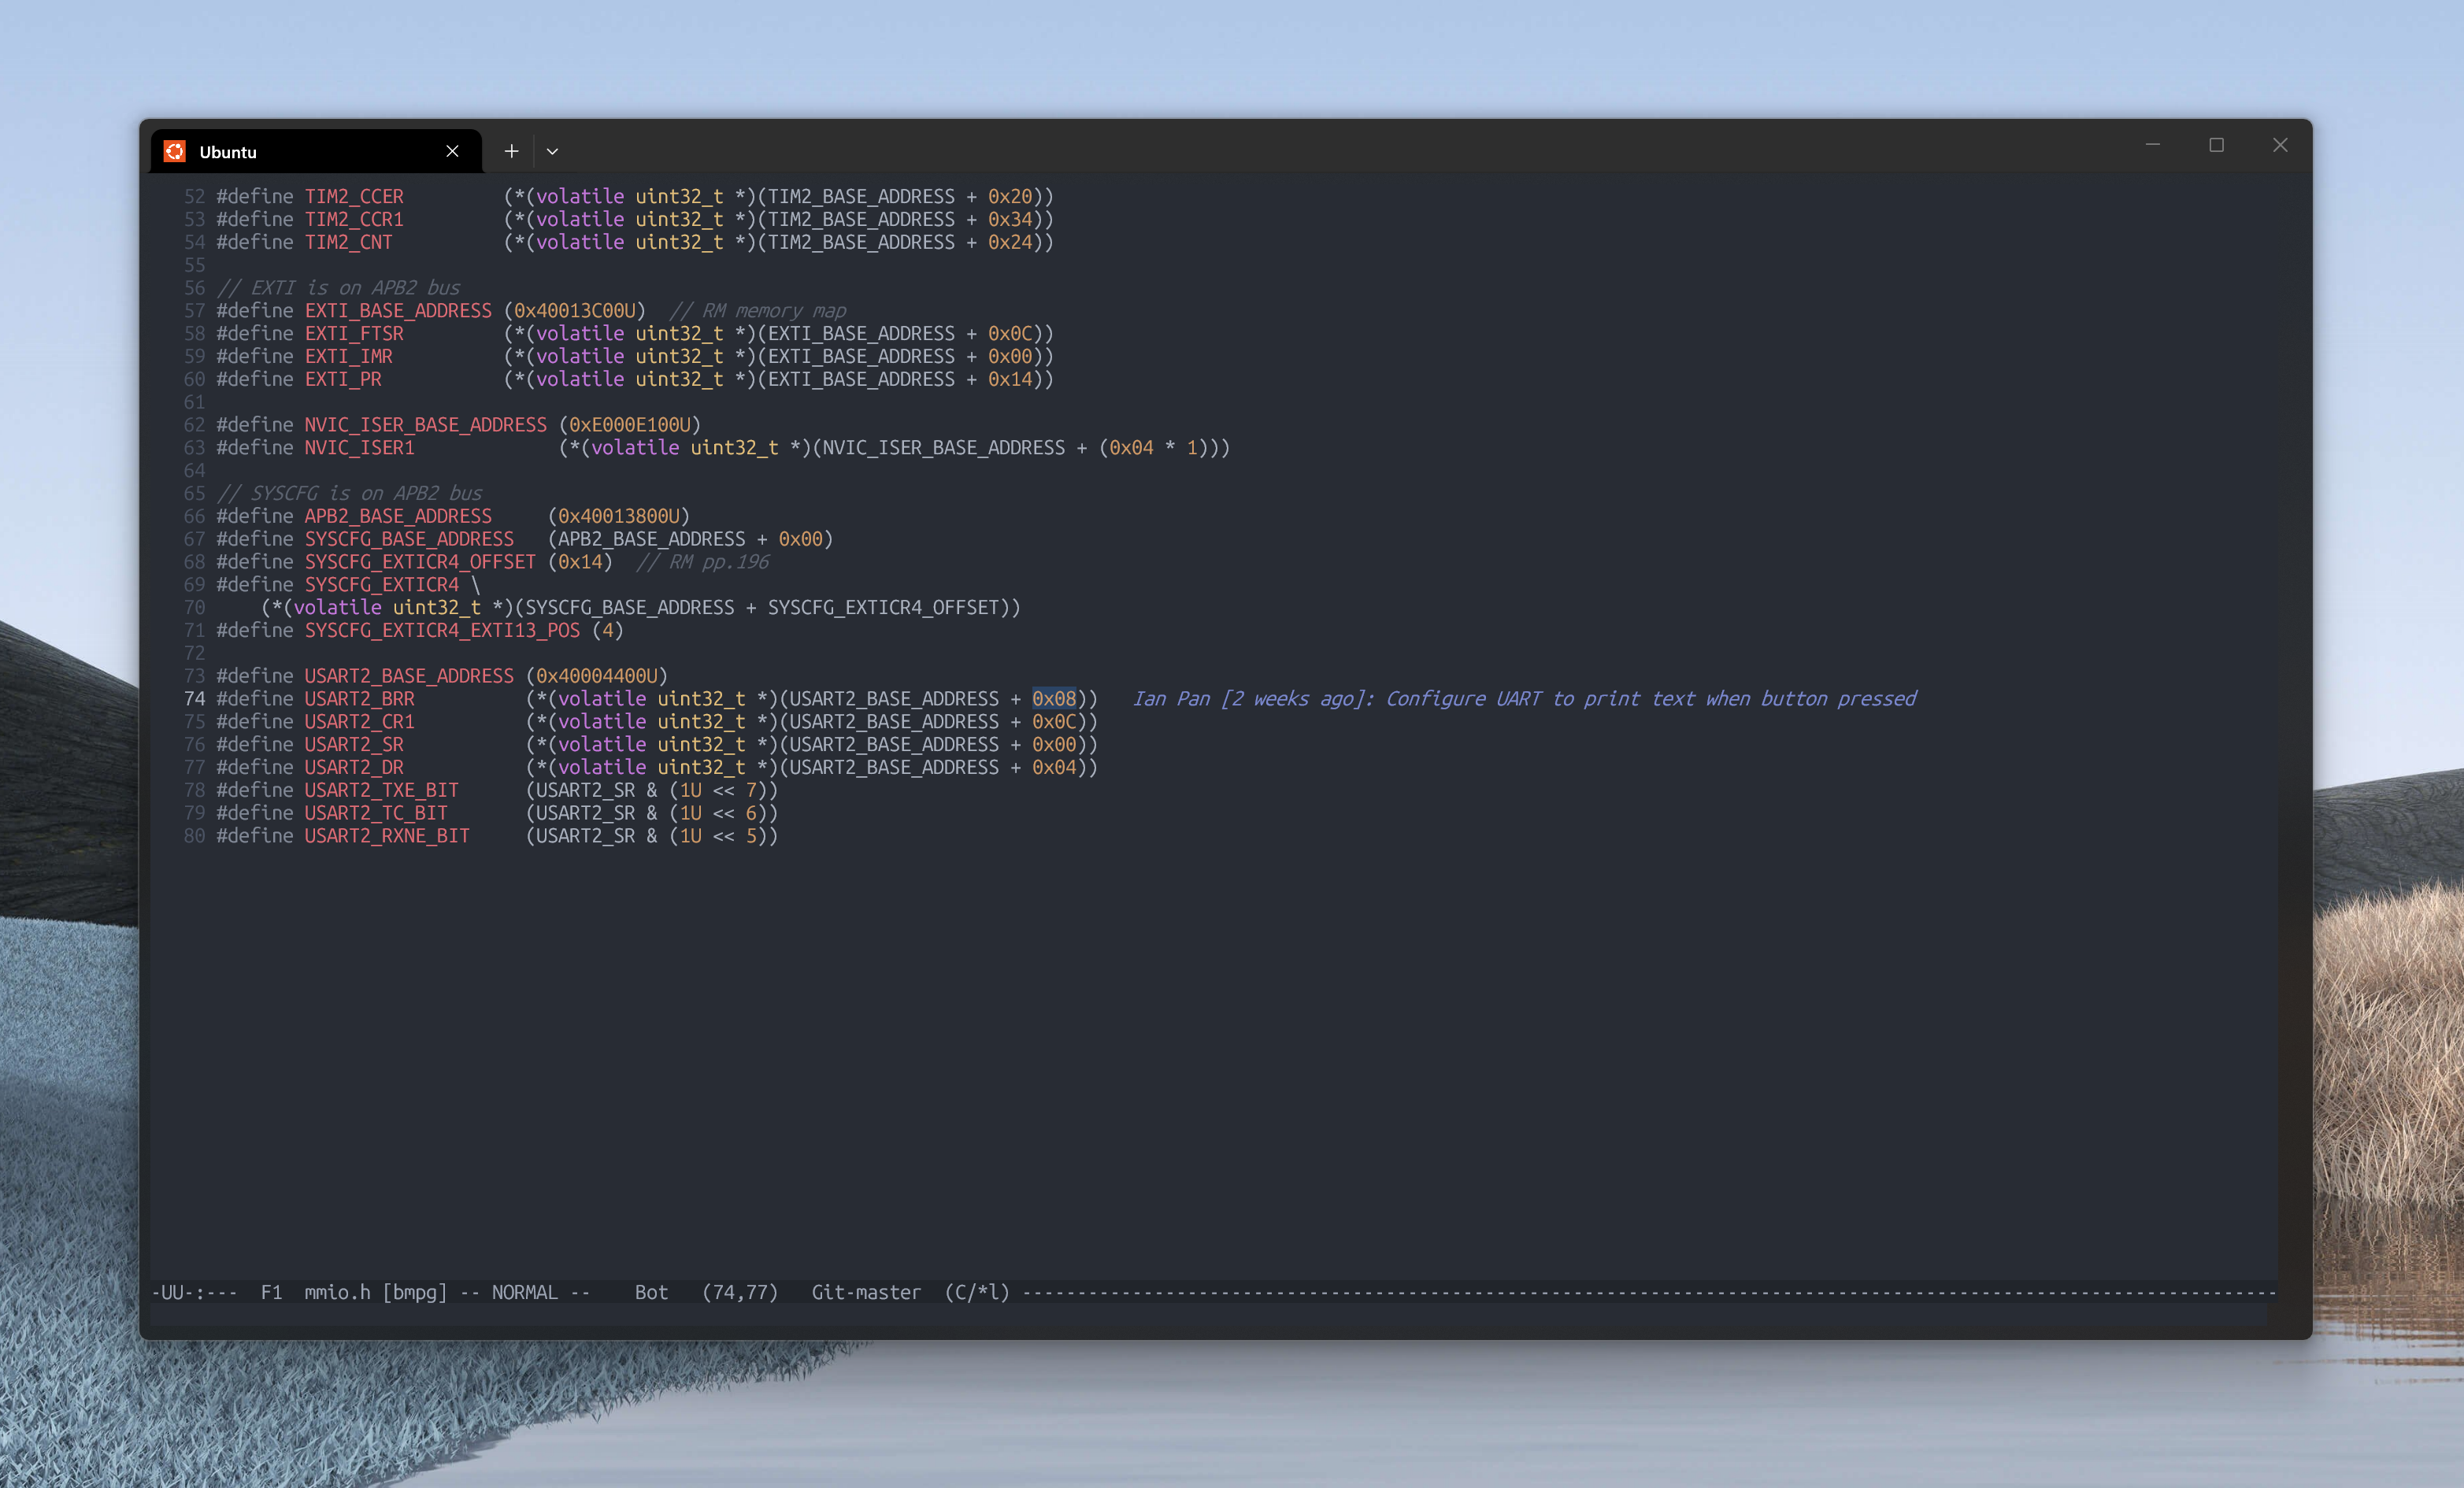Click the [bmpg] project tag in mode line

click(x=415, y=1293)
